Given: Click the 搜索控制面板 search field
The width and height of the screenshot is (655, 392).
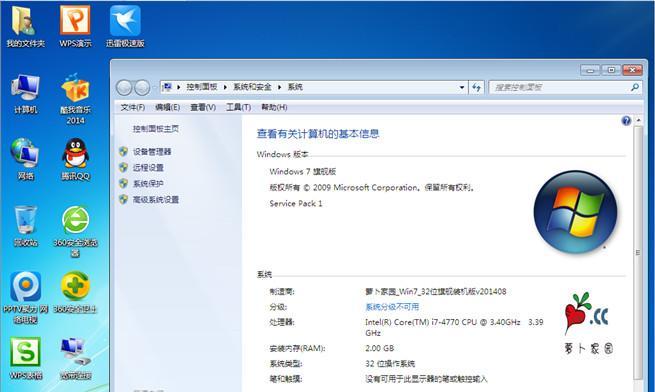Looking at the screenshot, I should (x=559, y=87).
